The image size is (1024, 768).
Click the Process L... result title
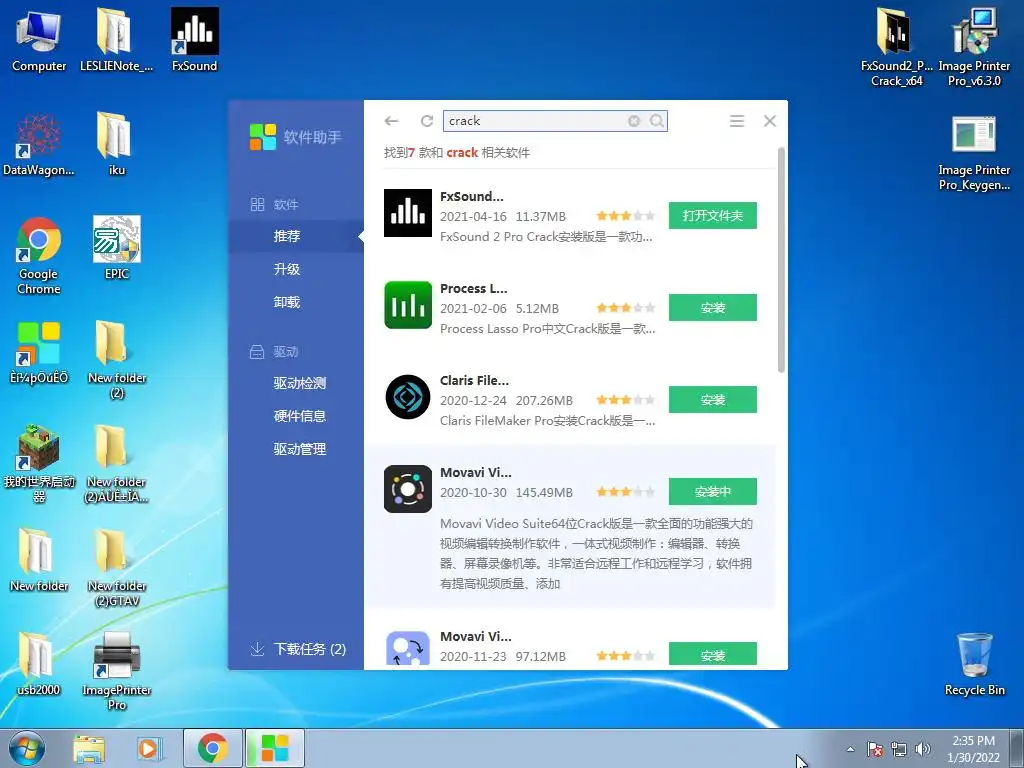tap(473, 289)
